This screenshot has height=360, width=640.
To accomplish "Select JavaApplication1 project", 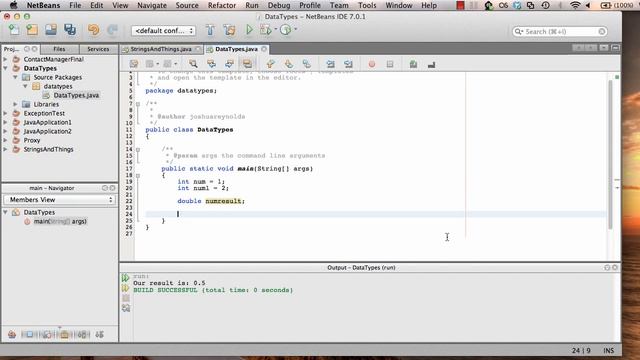I will (47, 122).
